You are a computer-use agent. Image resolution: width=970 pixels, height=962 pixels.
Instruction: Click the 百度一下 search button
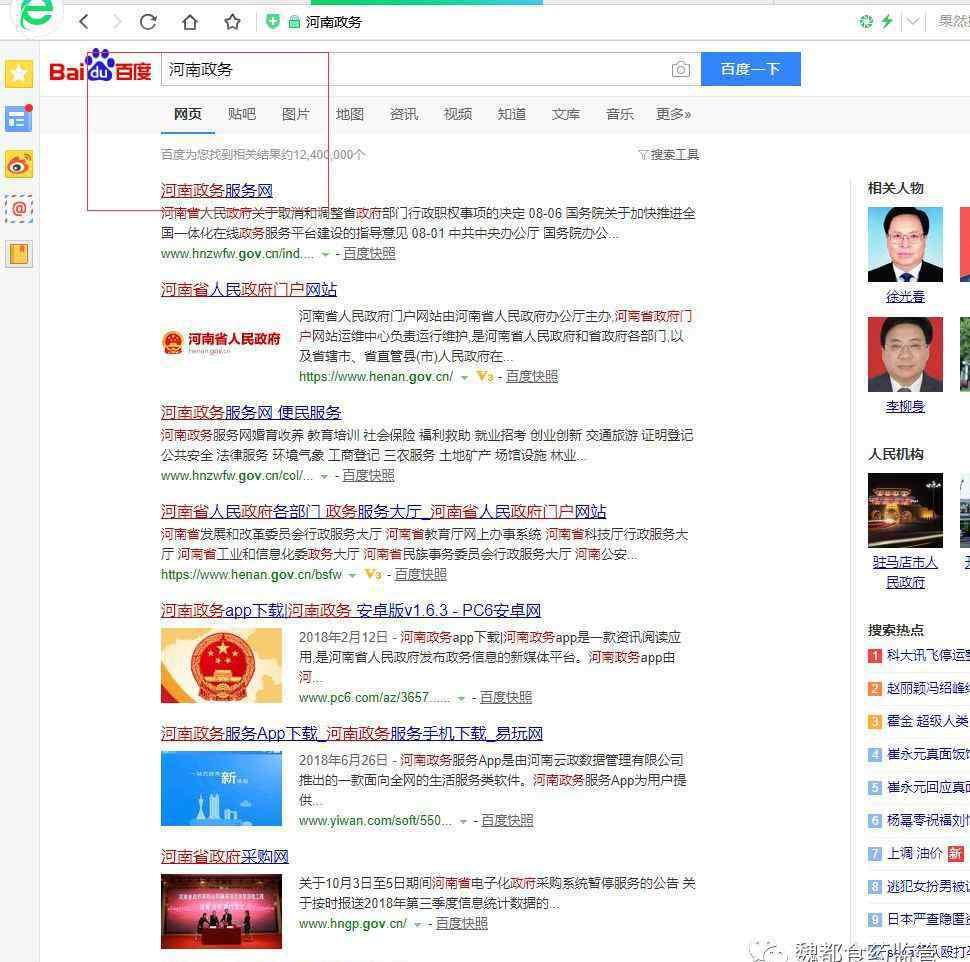[750, 69]
